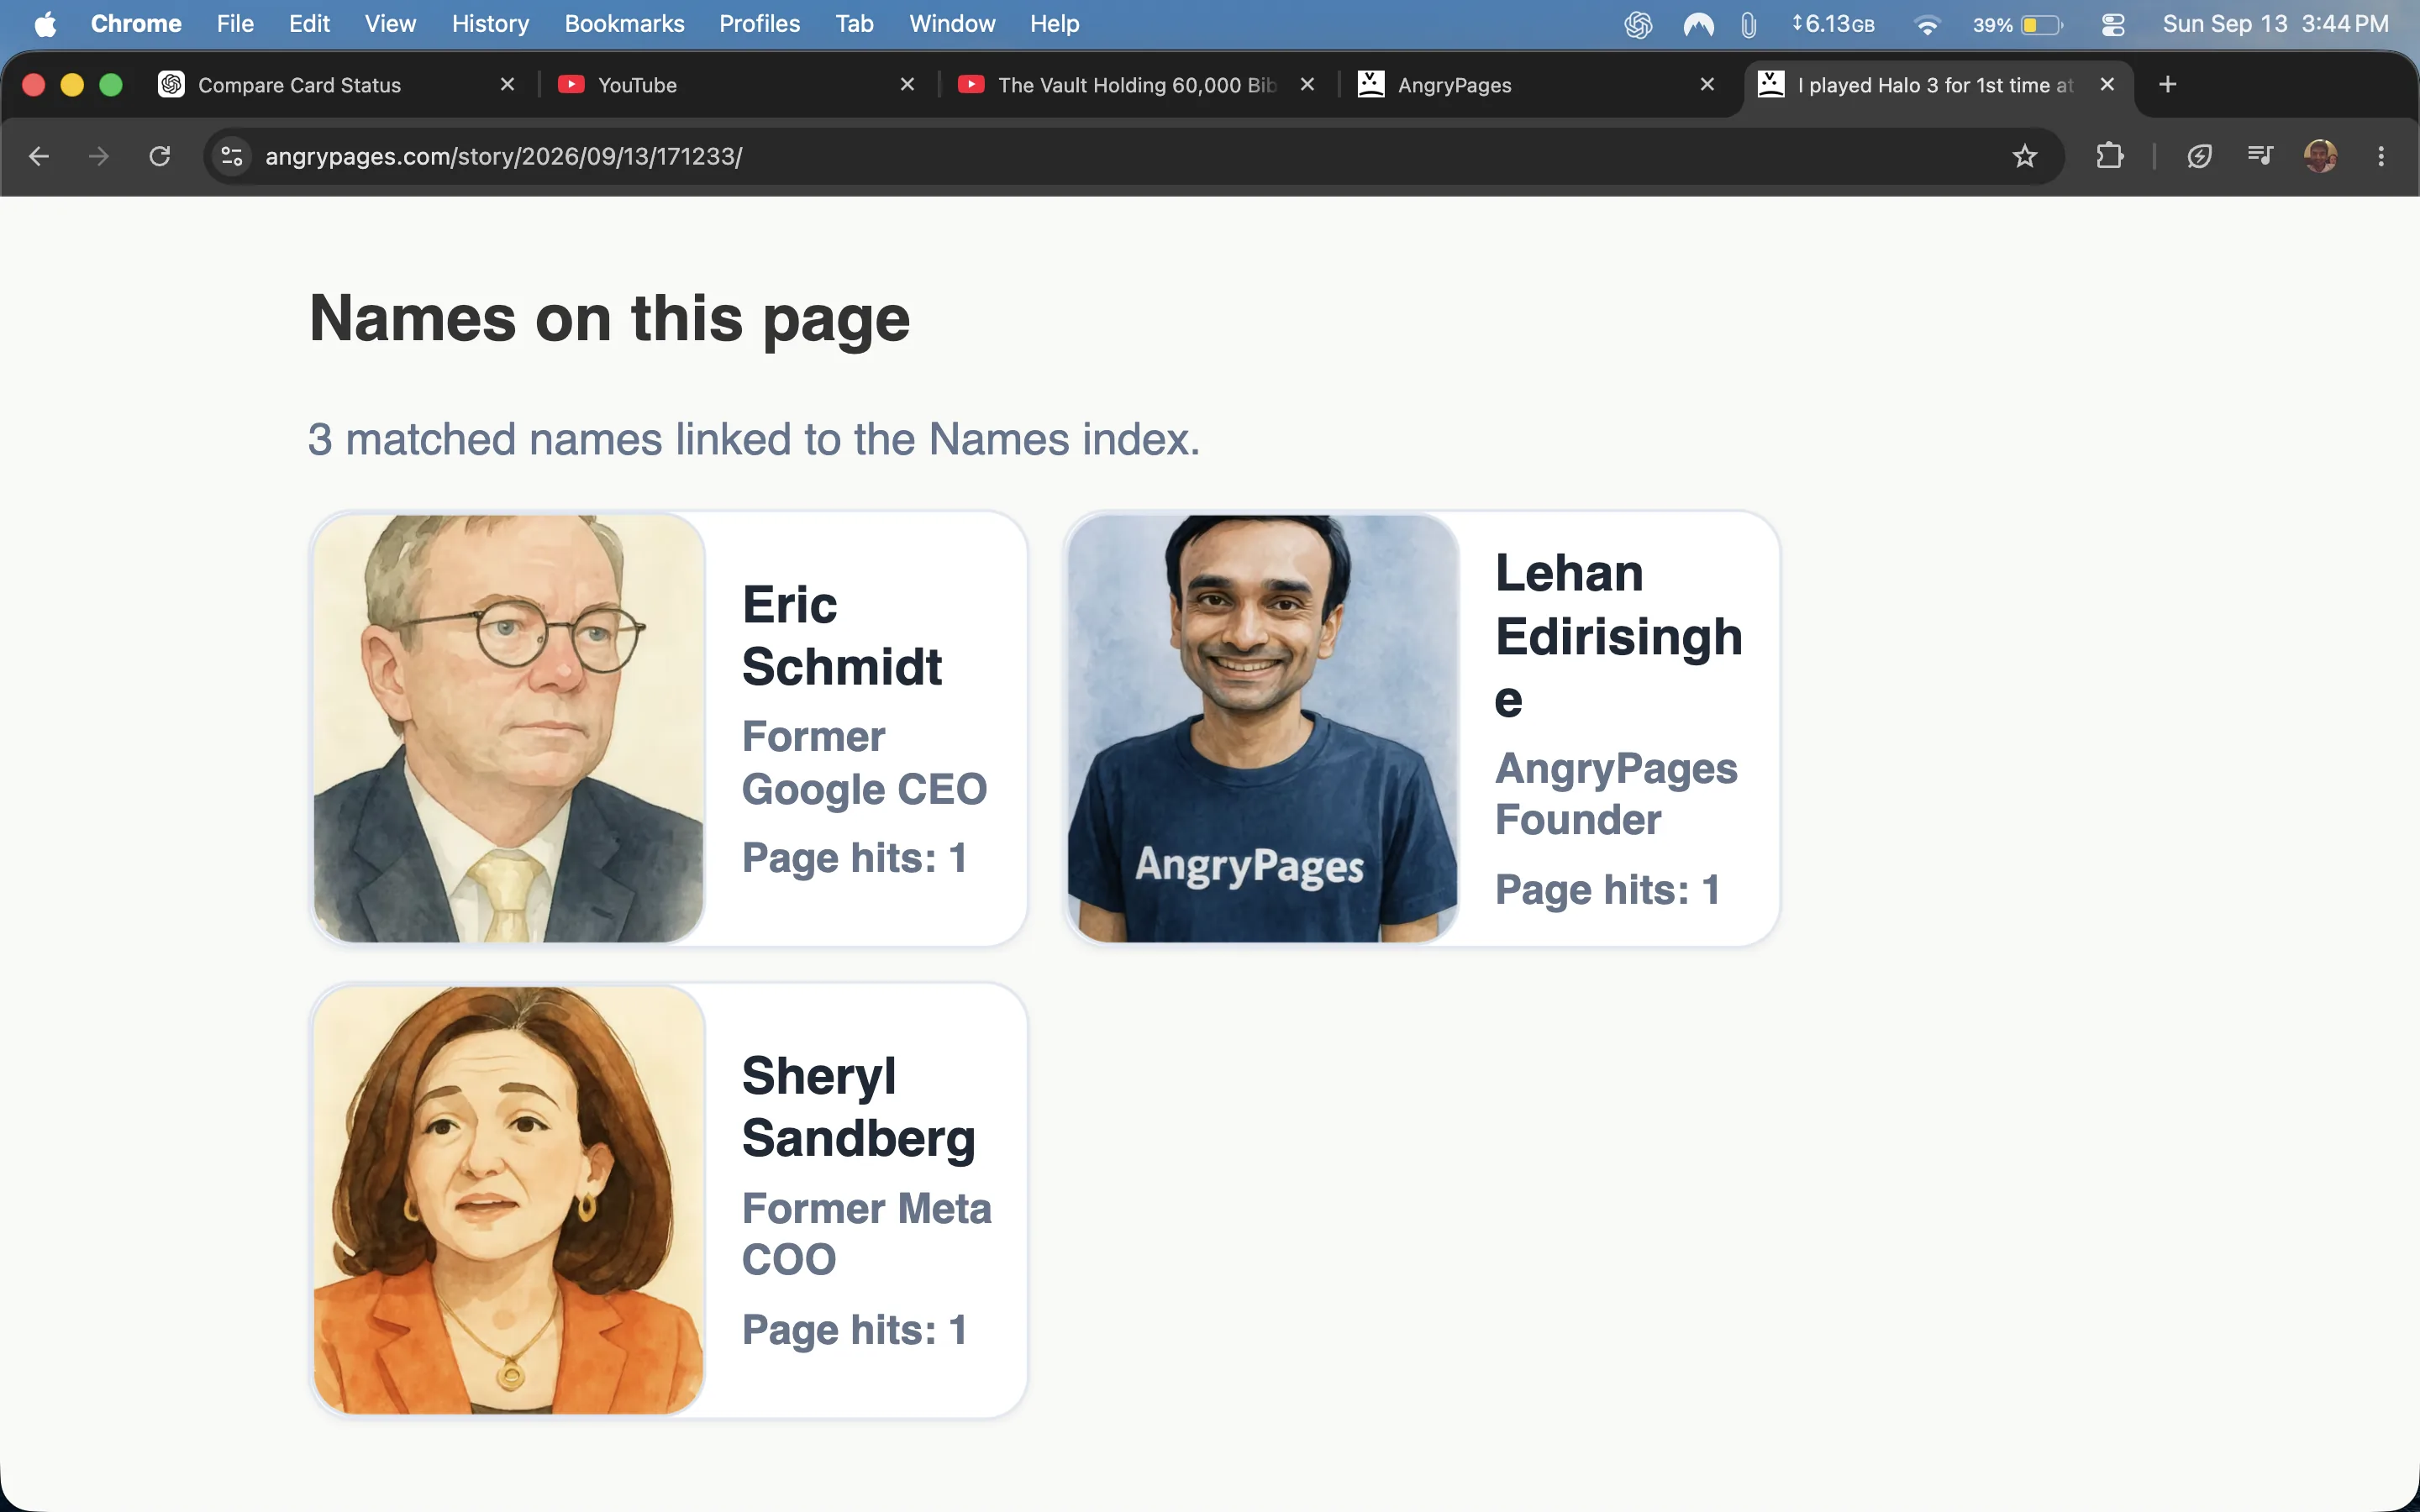Click 'Page hits: 1' under Lehan Edirisinghe
Screen dimensions: 2420x1512
click(1608, 890)
